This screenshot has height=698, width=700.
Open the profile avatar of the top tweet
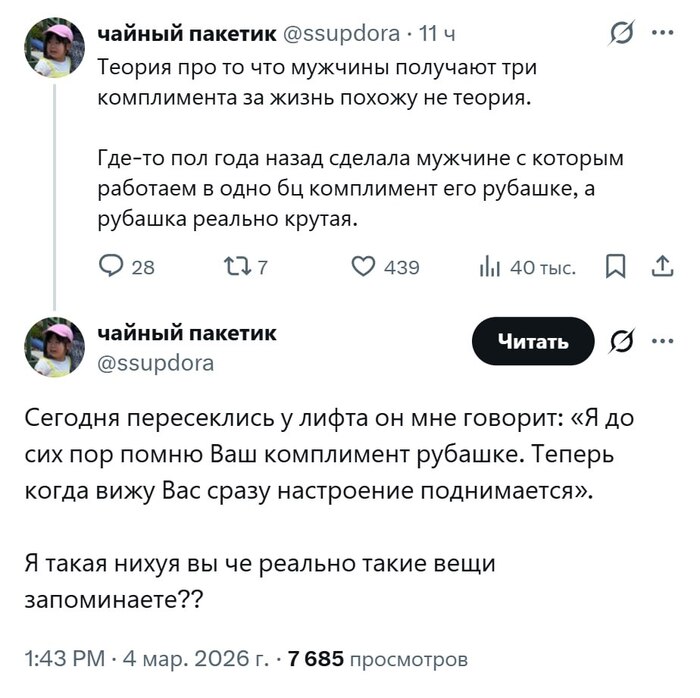pyautogui.click(x=55, y=48)
